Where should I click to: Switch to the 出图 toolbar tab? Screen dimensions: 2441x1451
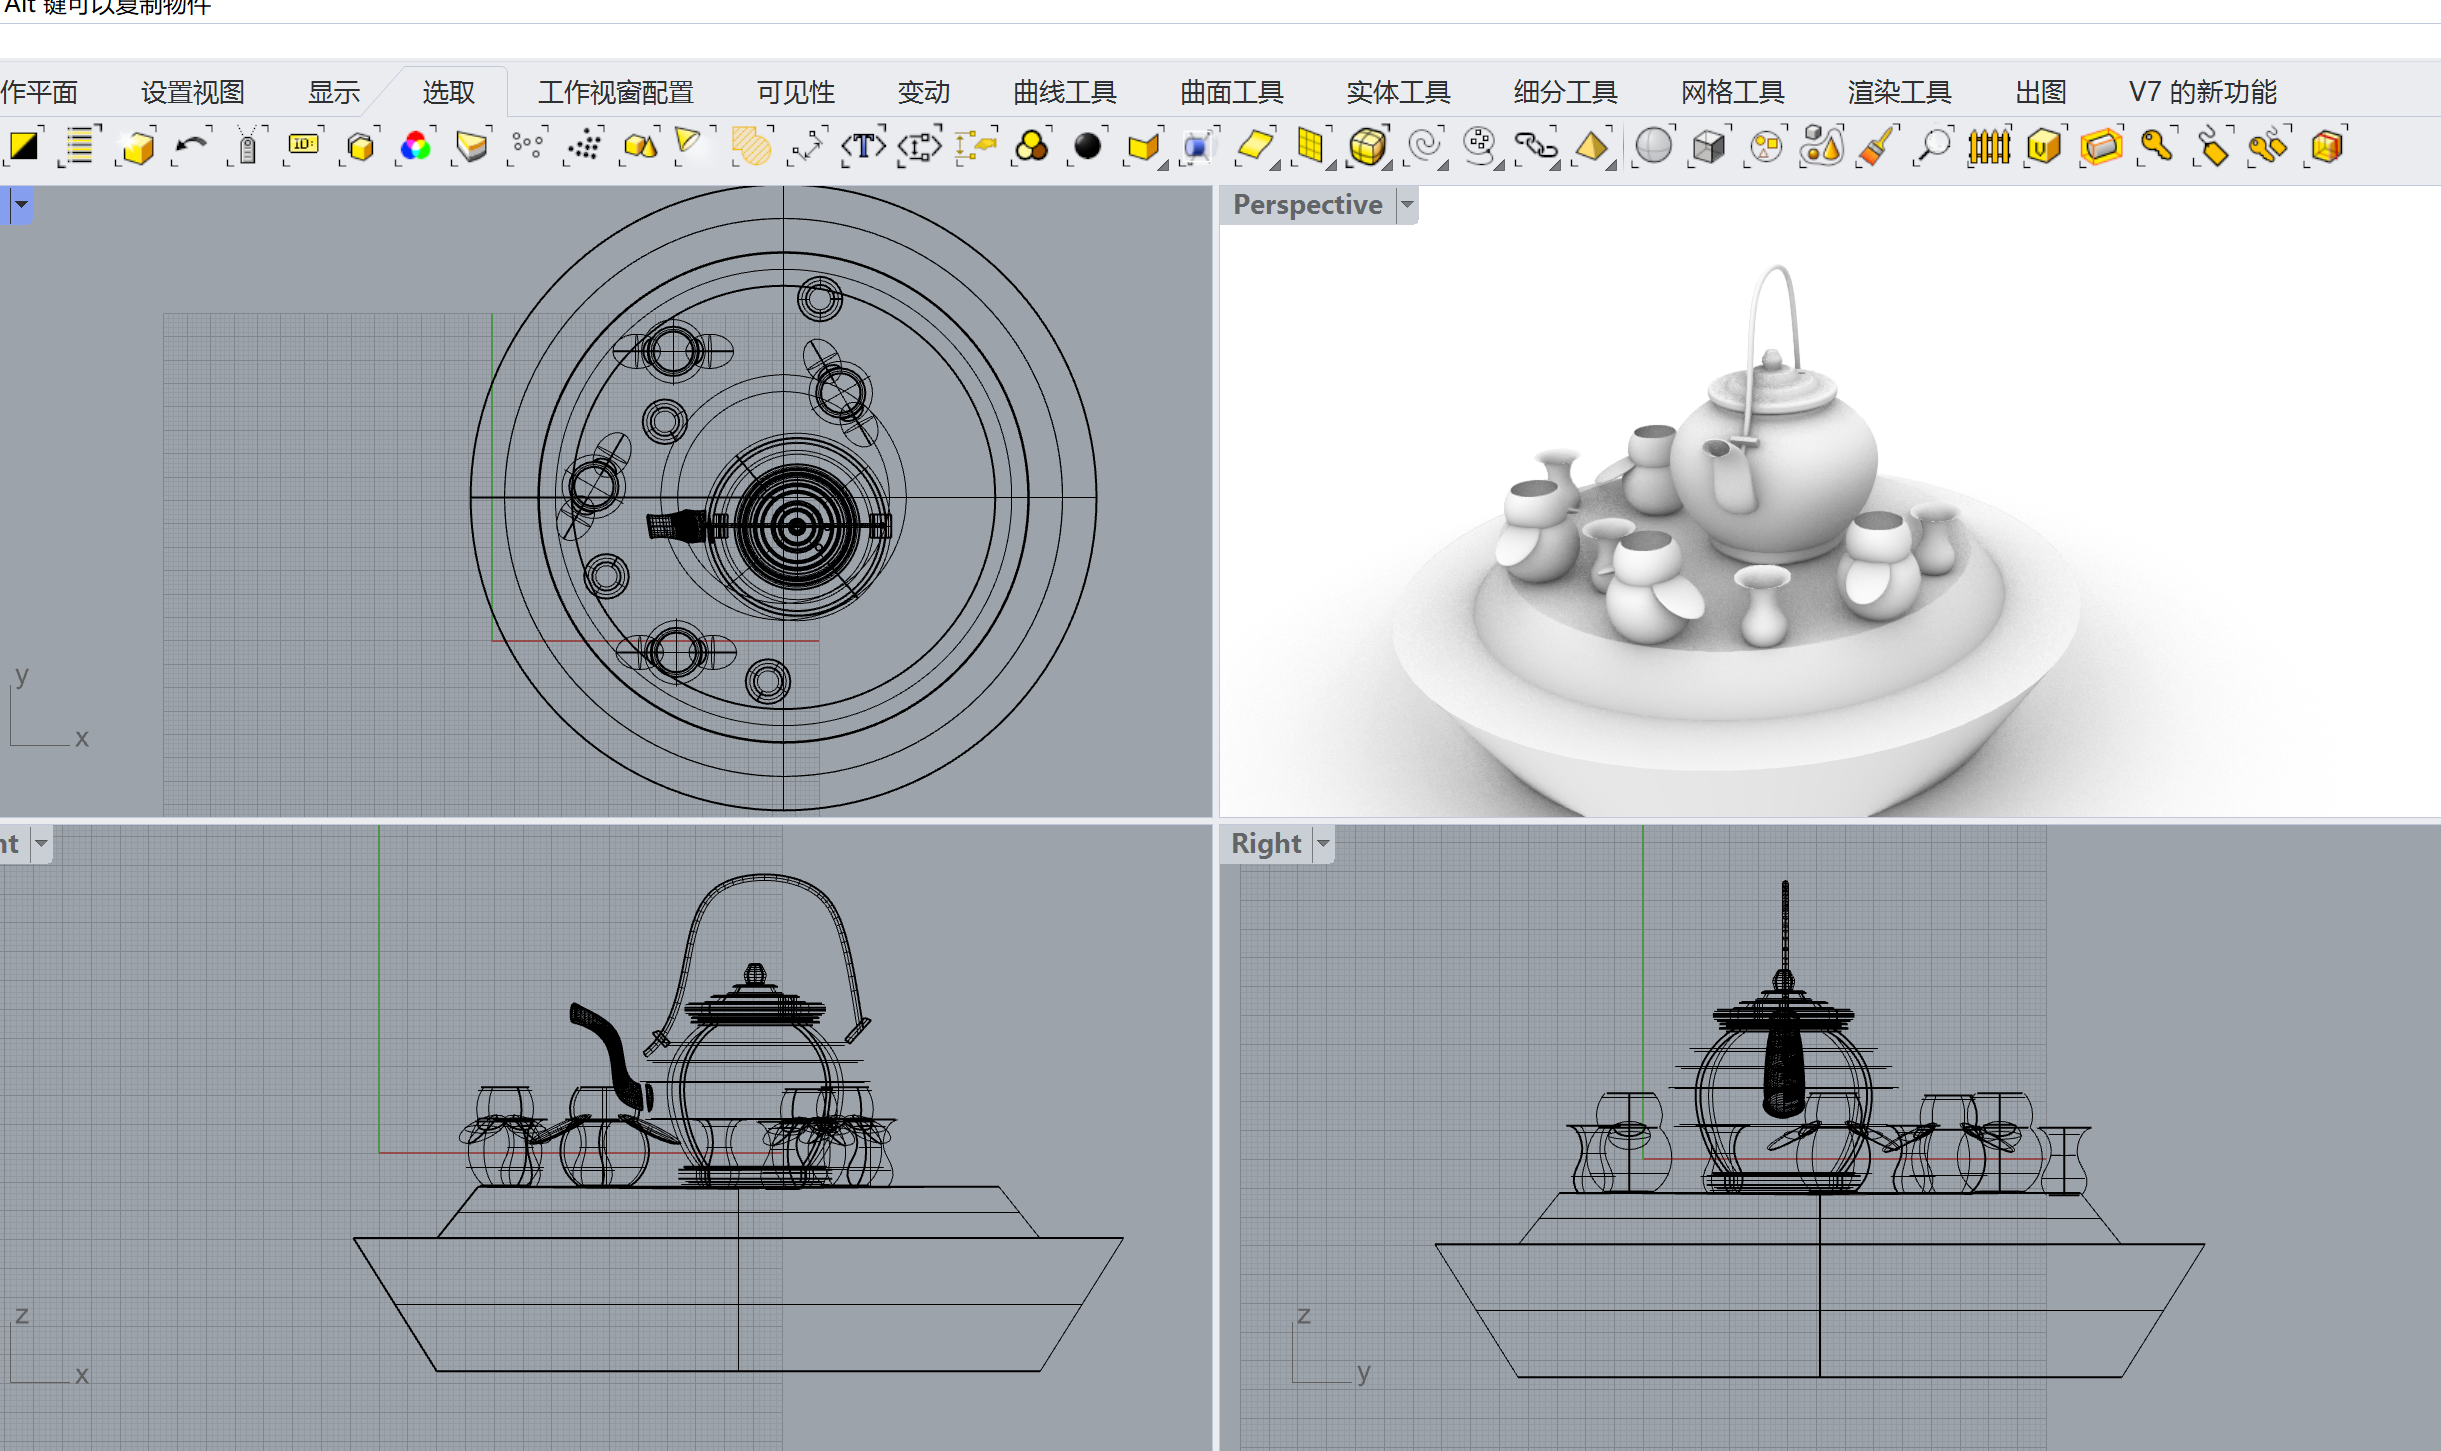click(x=2041, y=92)
